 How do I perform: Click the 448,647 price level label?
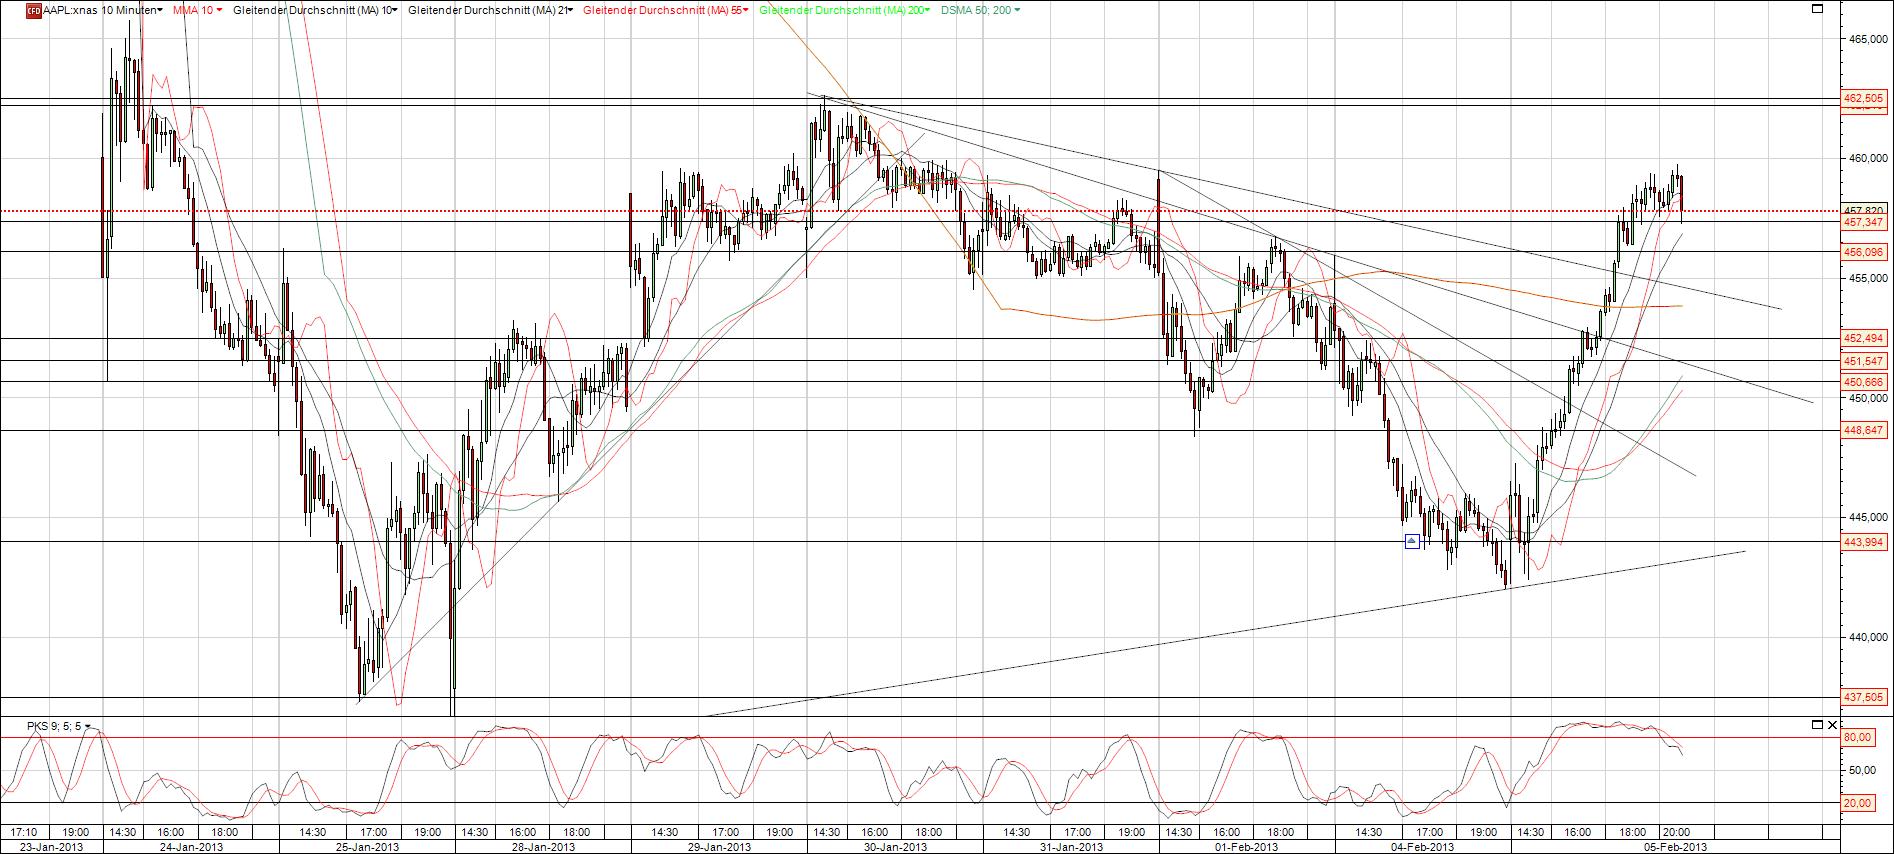pos(1863,430)
